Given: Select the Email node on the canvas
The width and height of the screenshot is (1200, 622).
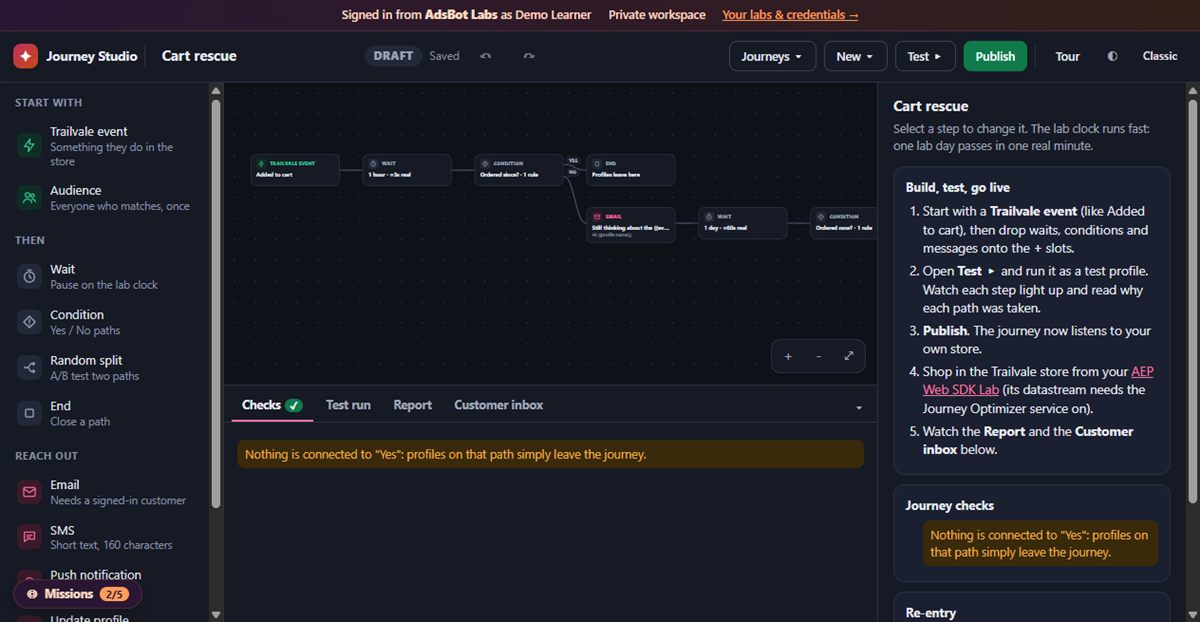Looking at the screenshot, I should click(x=631, y=225).
